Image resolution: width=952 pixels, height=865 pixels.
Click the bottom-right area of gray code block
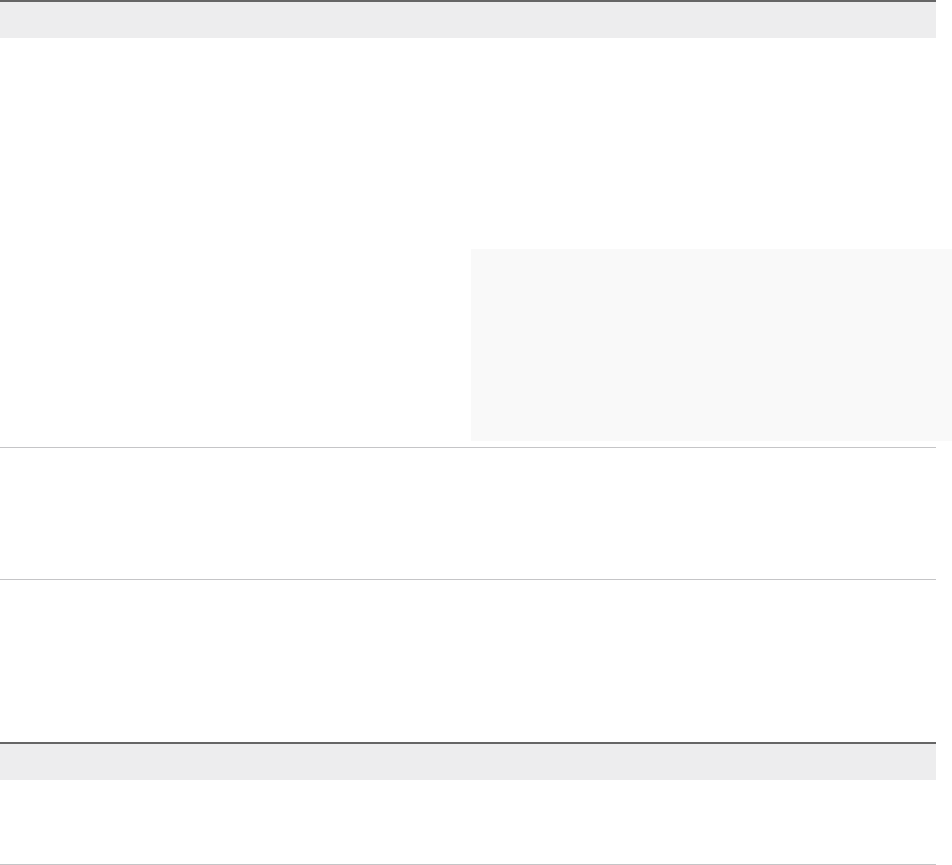click(920, 425)
